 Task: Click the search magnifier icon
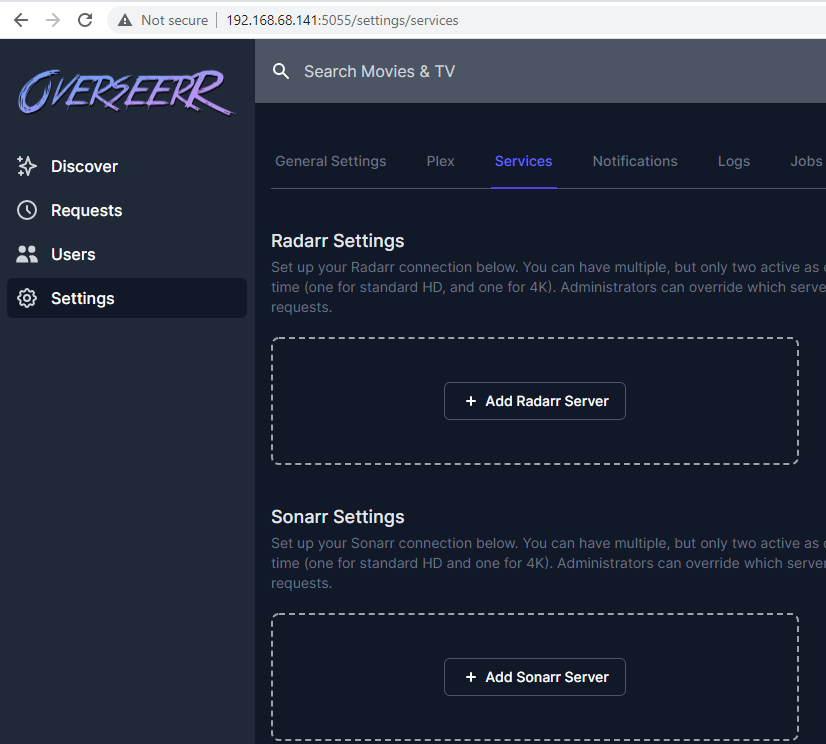281,71
